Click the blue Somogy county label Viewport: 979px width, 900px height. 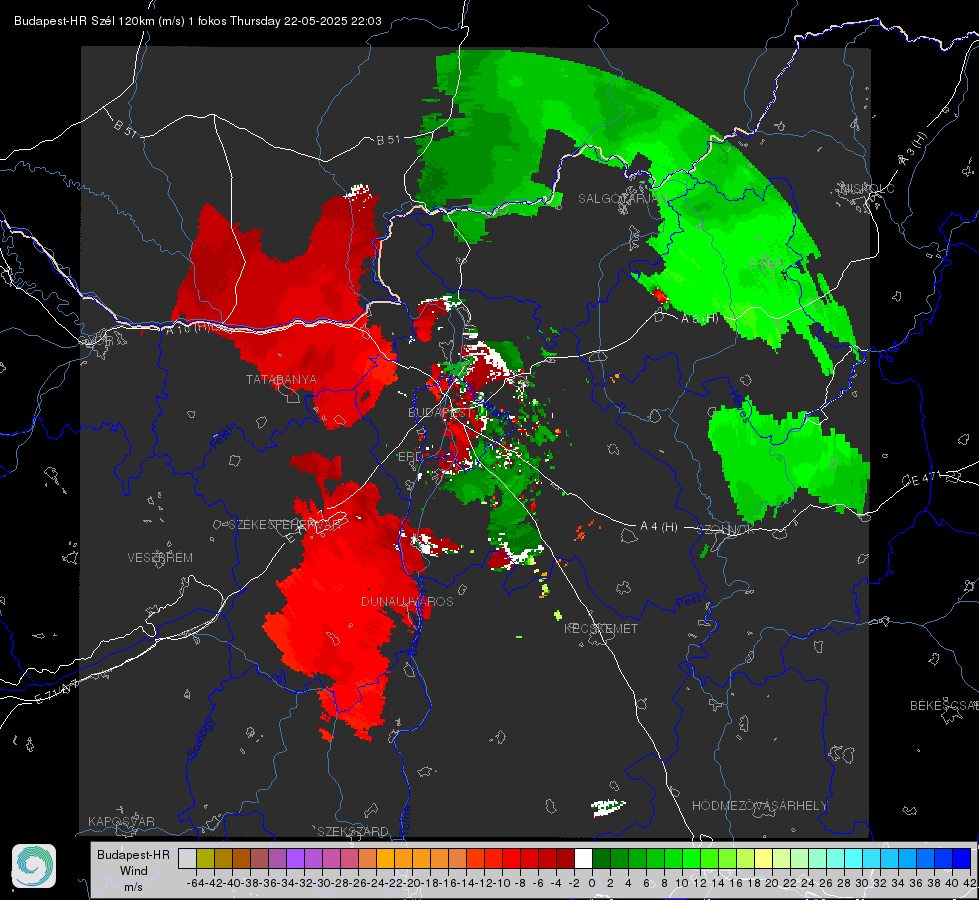click(x=201, y=738)
